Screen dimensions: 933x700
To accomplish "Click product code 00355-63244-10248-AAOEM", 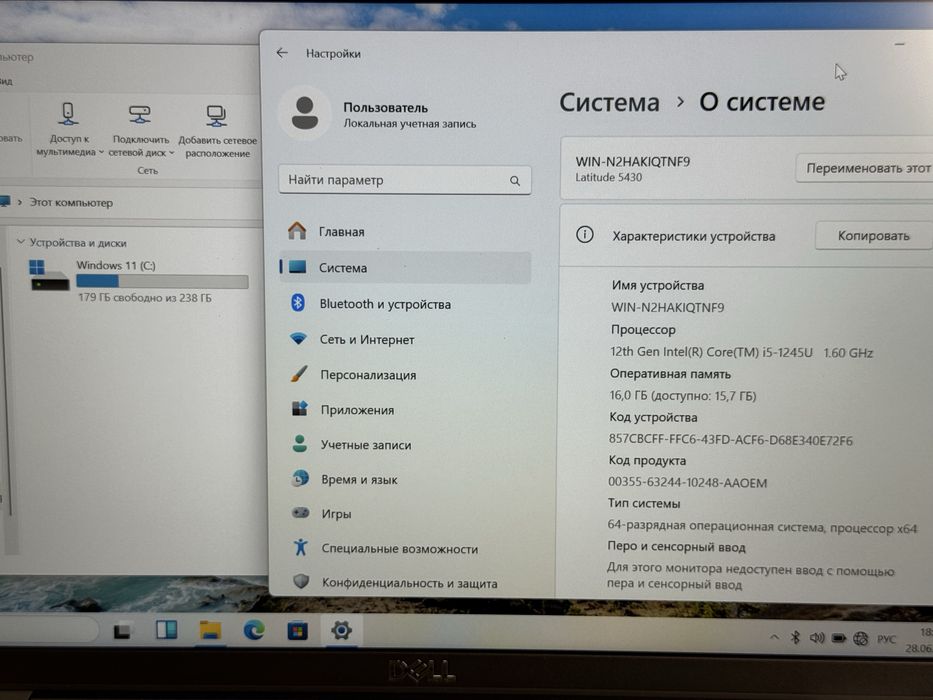I will tap(687, 482).
